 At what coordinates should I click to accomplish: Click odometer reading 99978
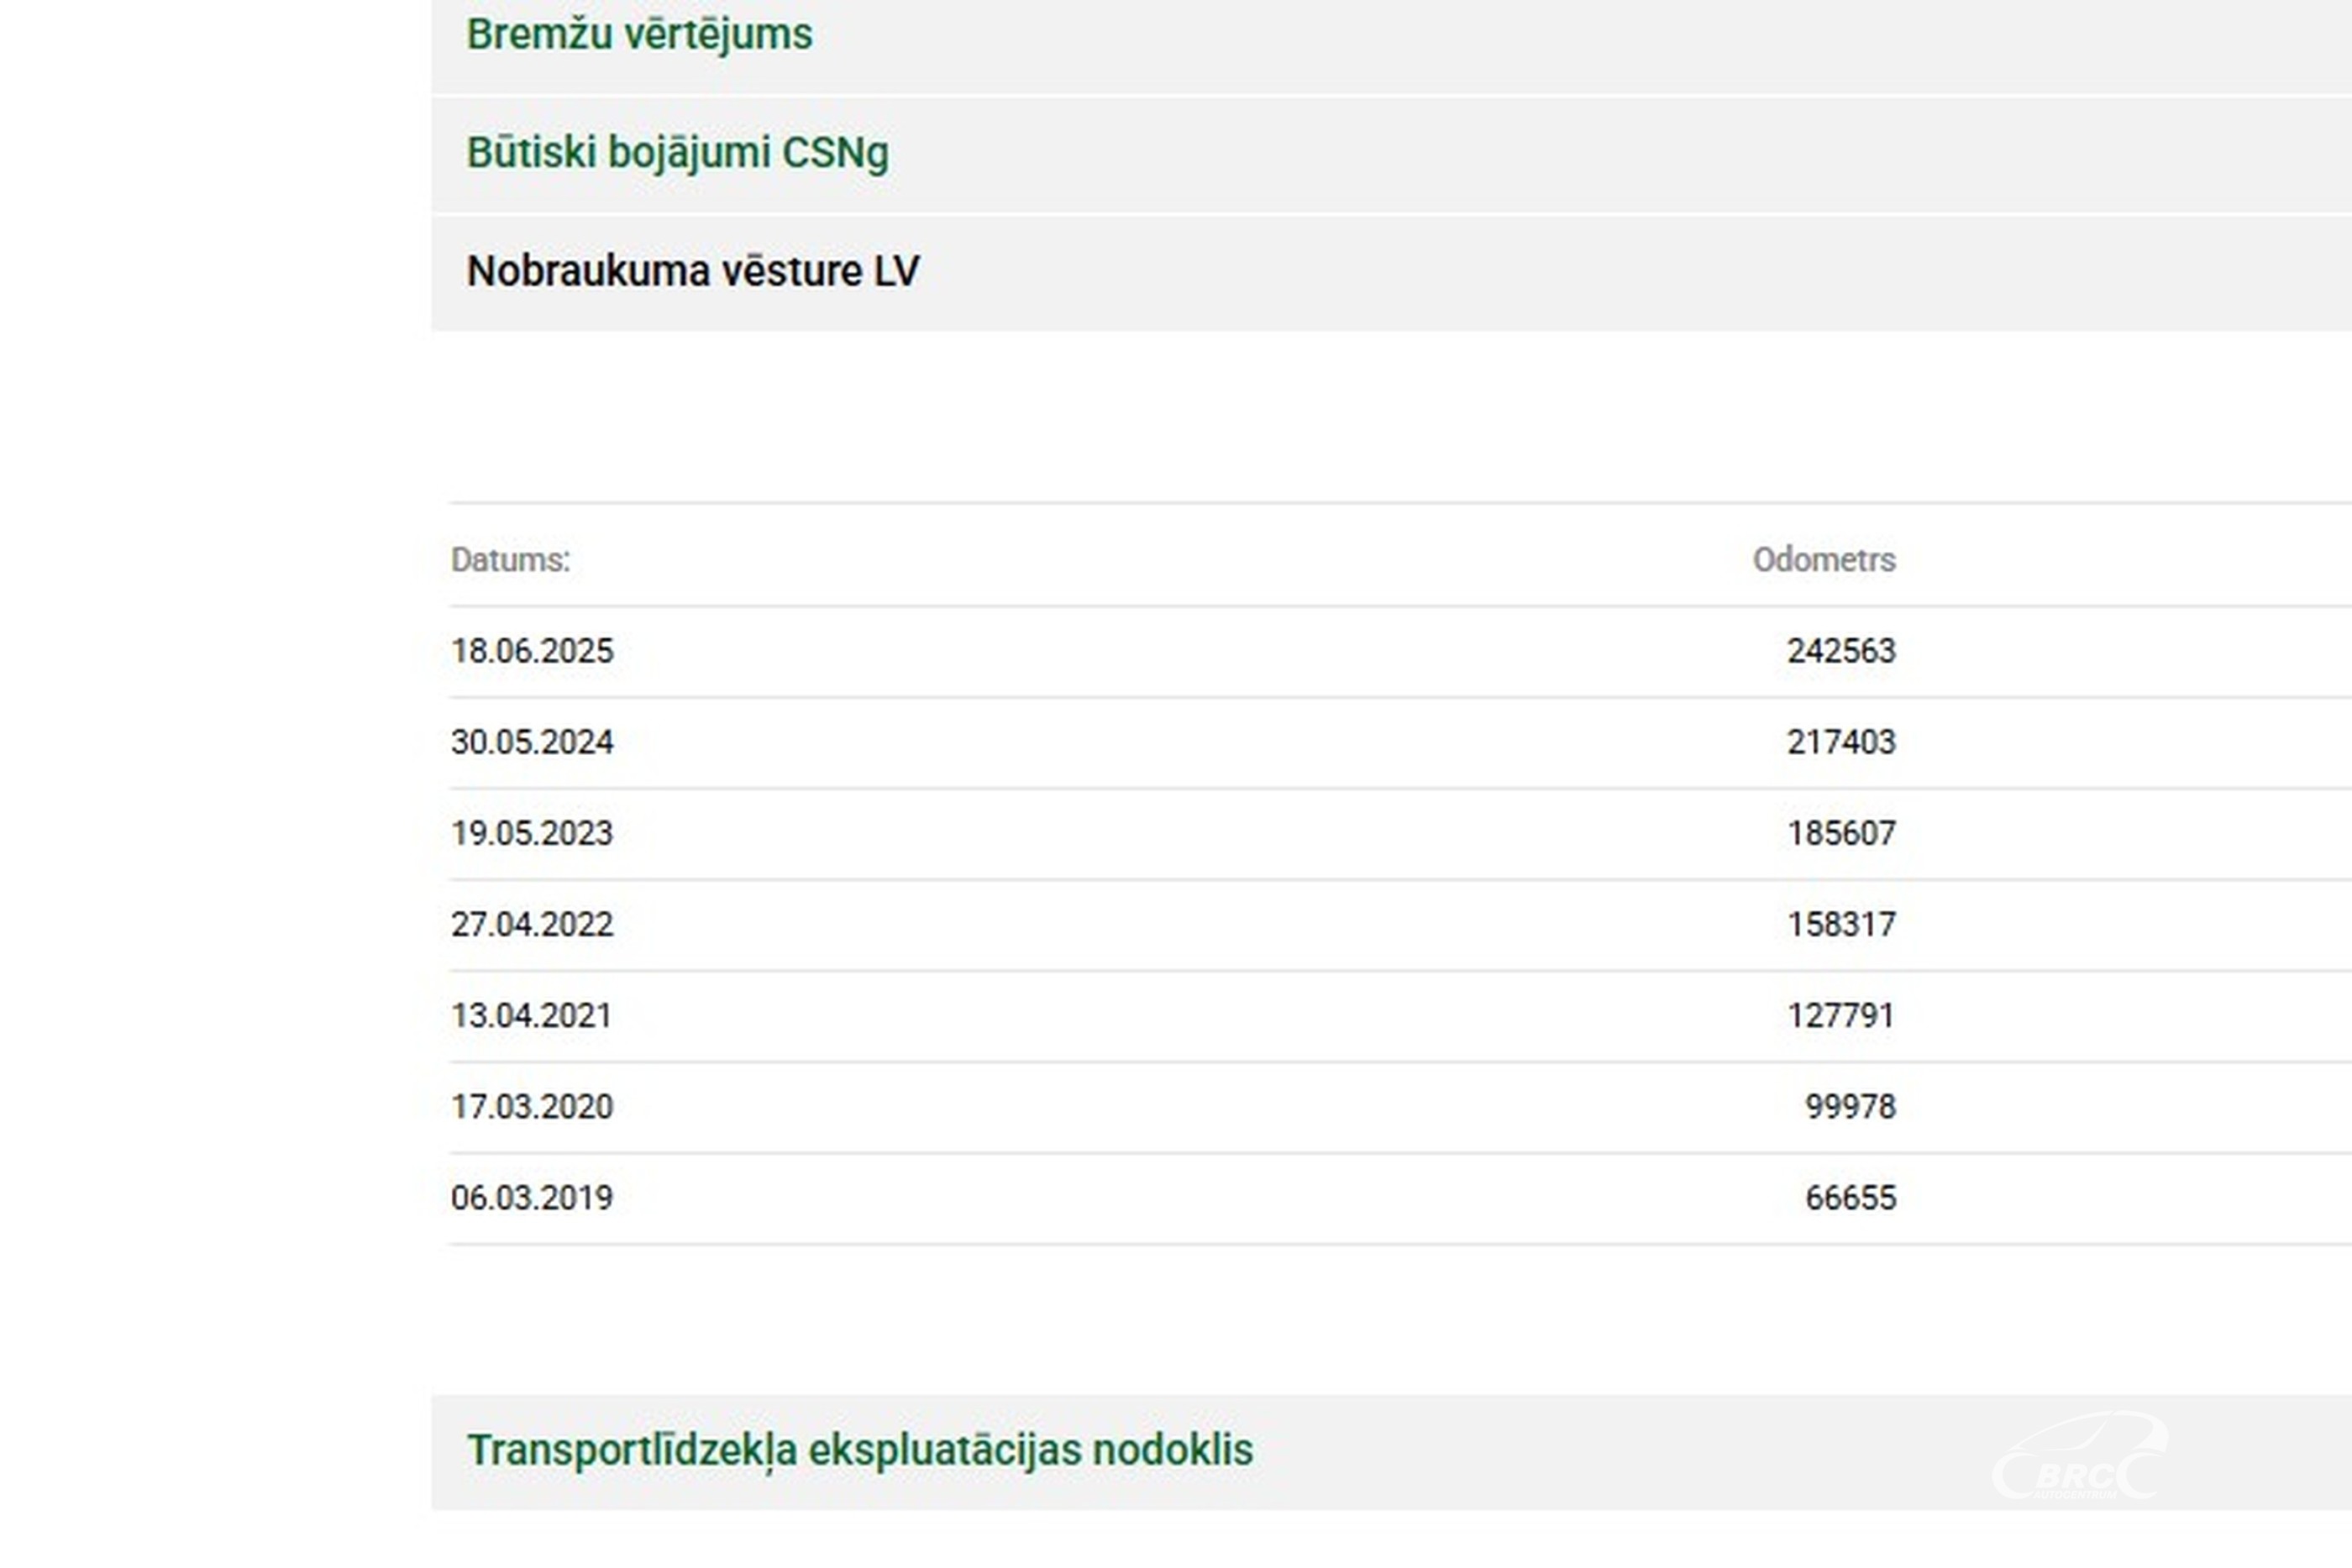click(x=1850, y=1107)
